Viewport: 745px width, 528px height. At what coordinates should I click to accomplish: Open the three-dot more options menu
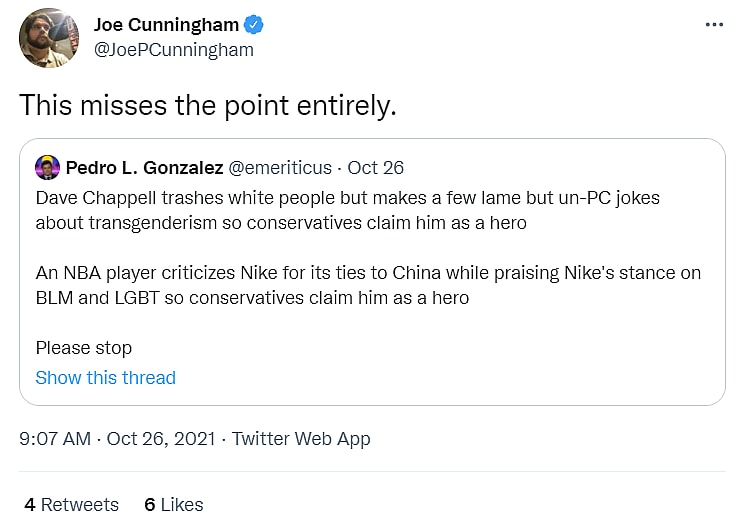[x=713, y=25]
